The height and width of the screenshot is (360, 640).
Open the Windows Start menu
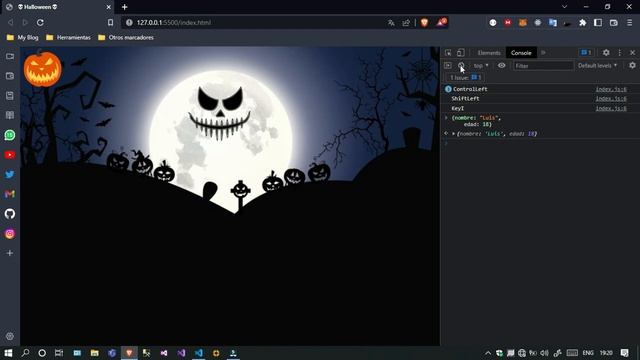tap(8, 353)
